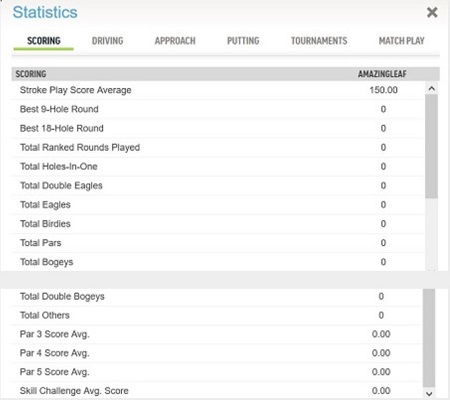Click the SCORING table header
The height and width of the screenshot is (400, 450).
click(x=31, y=74)
